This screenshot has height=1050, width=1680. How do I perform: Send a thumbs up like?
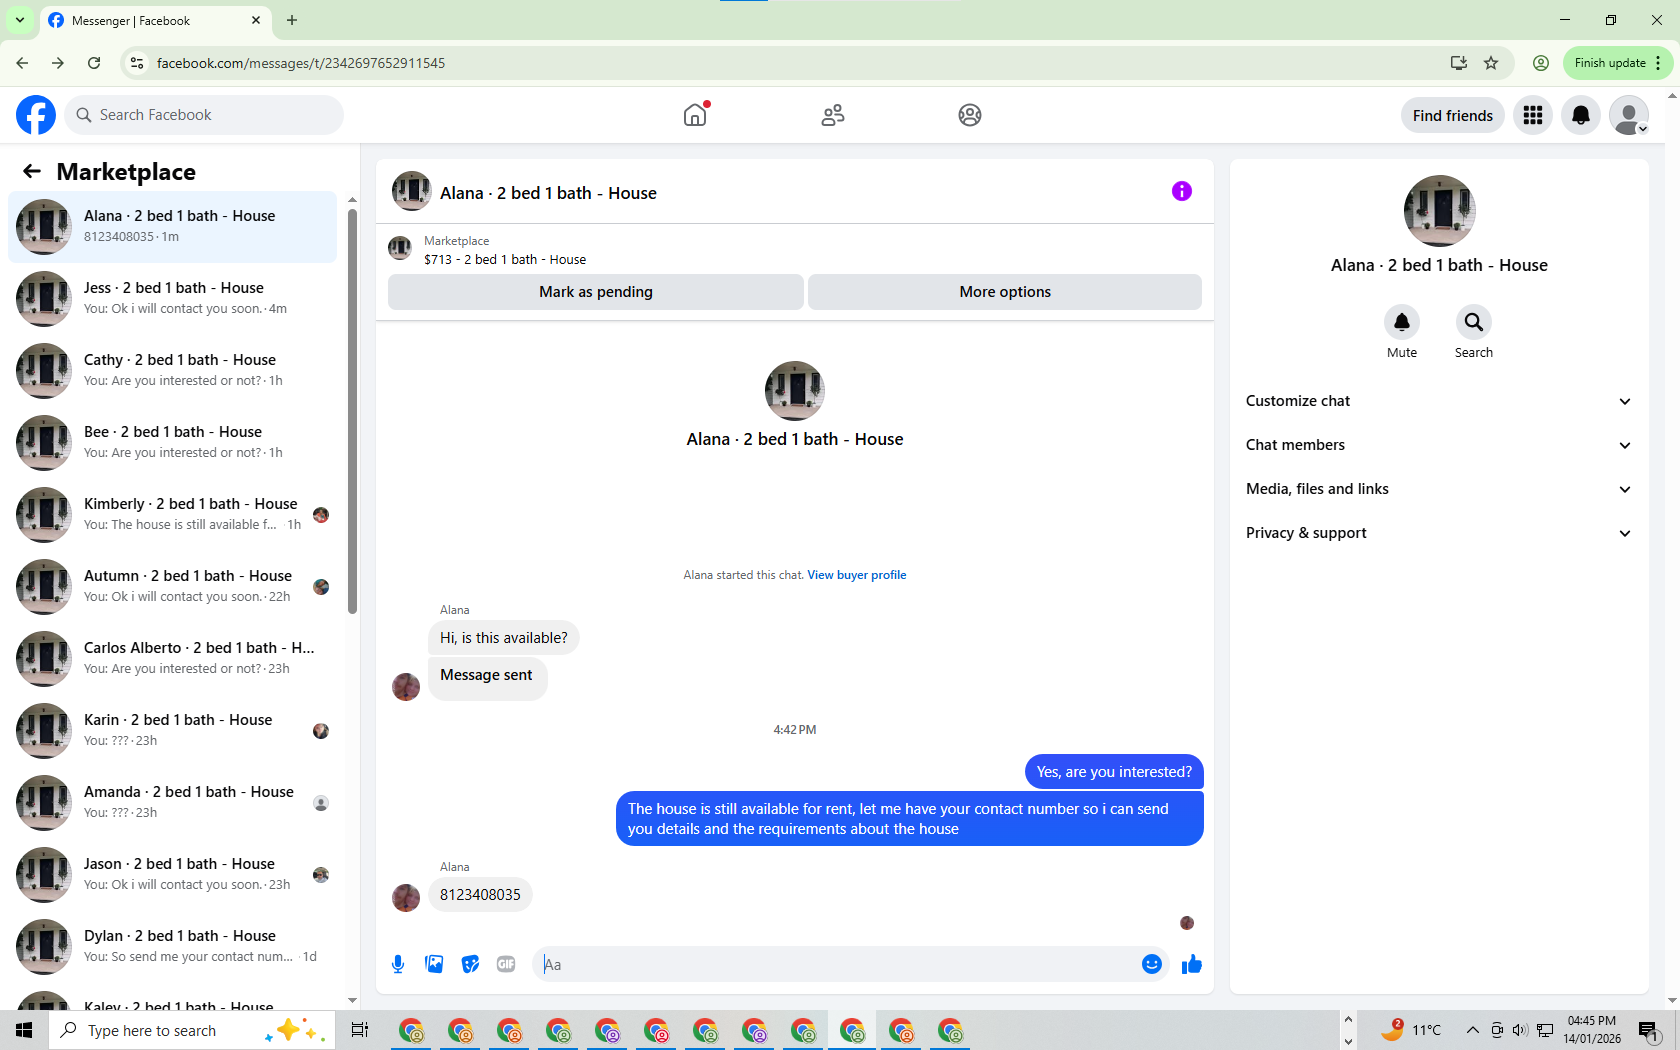[1192, 964]
